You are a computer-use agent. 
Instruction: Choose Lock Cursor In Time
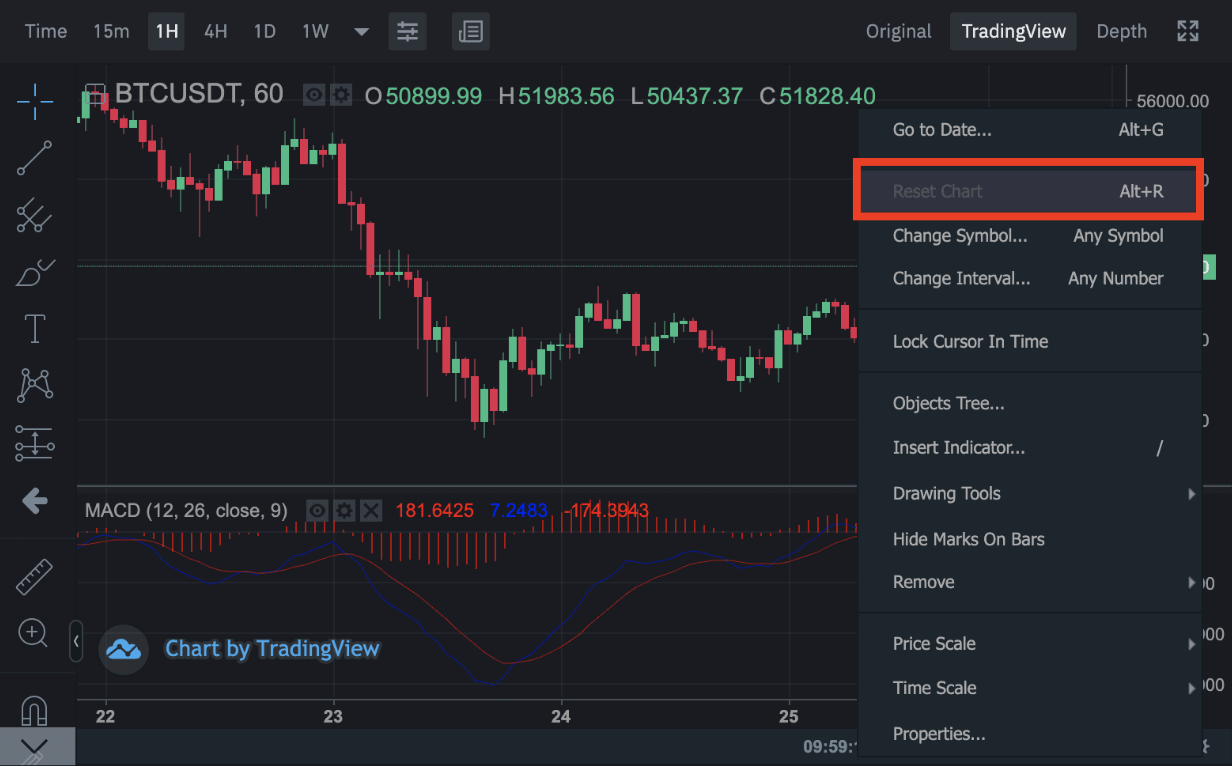click(x=1030, y=342)
